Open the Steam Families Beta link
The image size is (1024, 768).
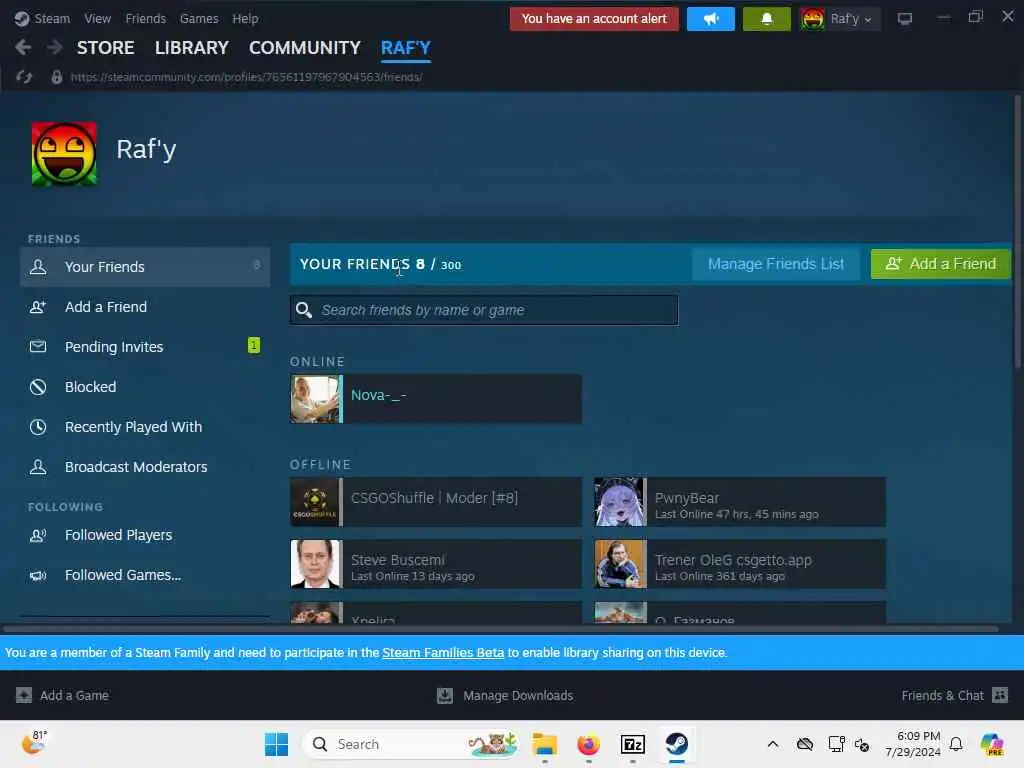(x=443, y=652)
